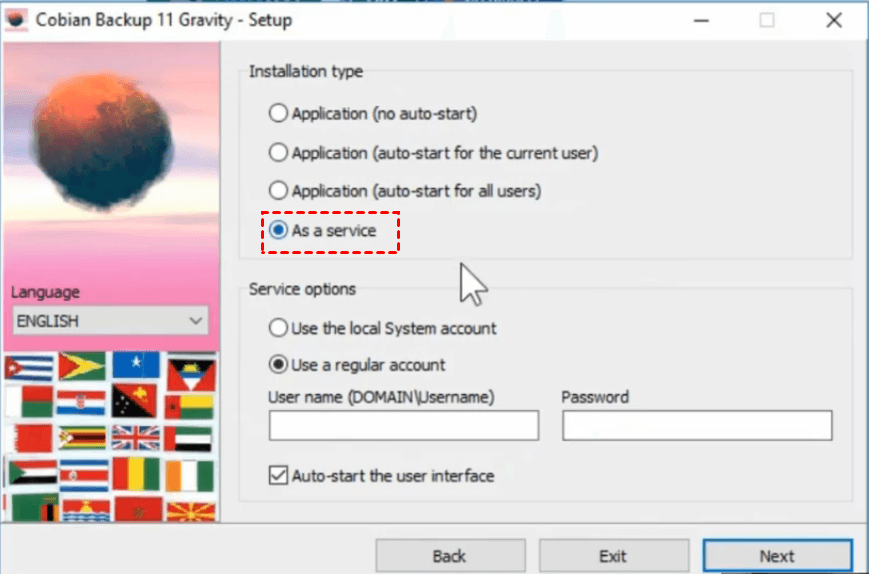Click the Papua New Guinea flag
Screen dimensions: 869x574
click(134, 401)
